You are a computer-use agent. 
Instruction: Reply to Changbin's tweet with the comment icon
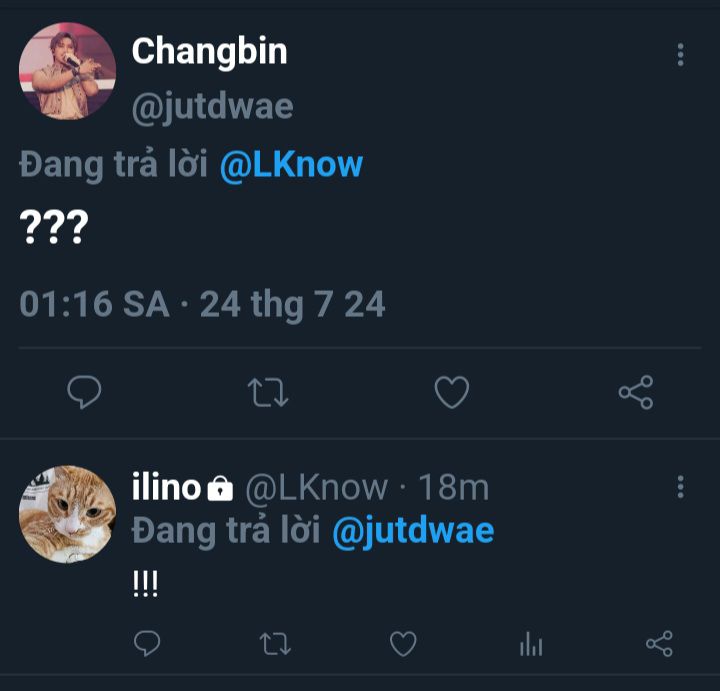(x=84, y=393)
